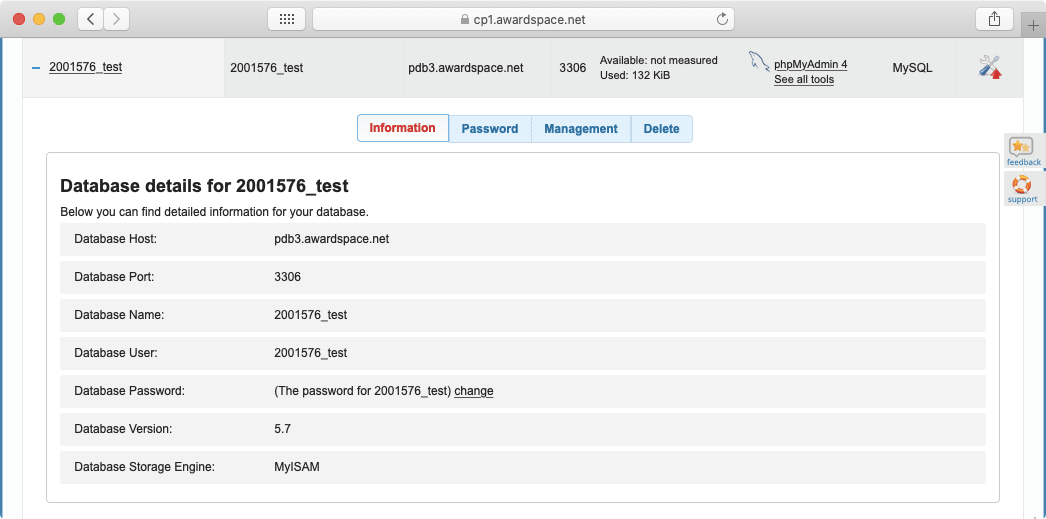Open the Delete tab
This screenshot has width=1046, height=519.
pos(661,129)
